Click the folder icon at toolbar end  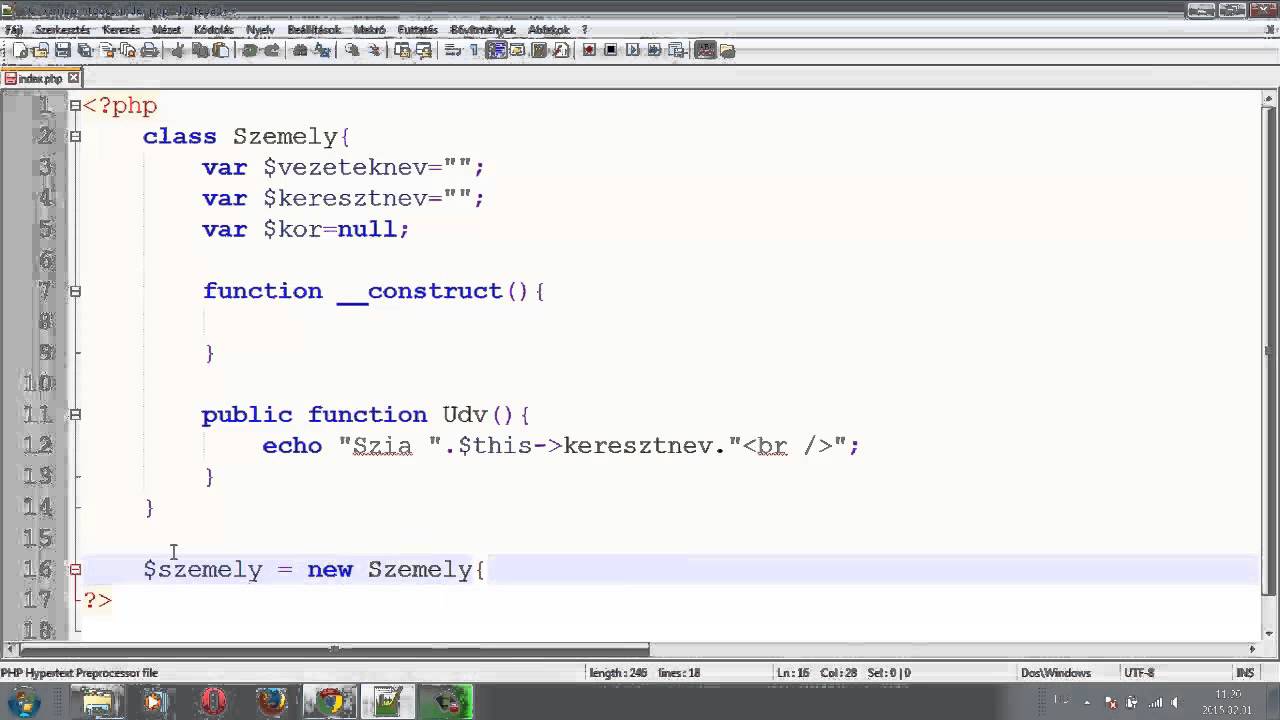coord(727,50)
